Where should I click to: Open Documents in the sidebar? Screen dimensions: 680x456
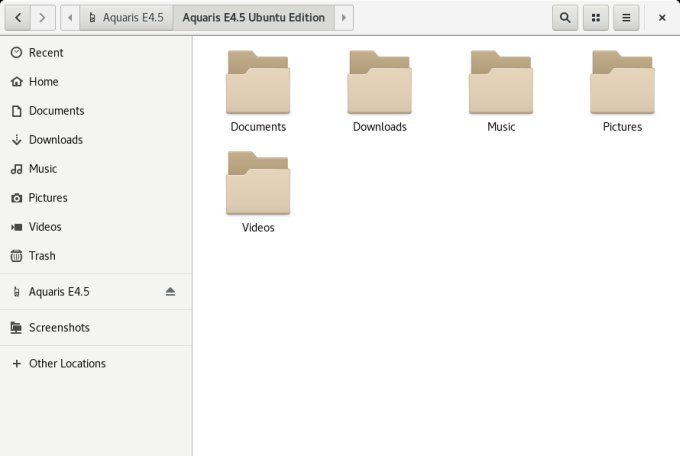96,111
